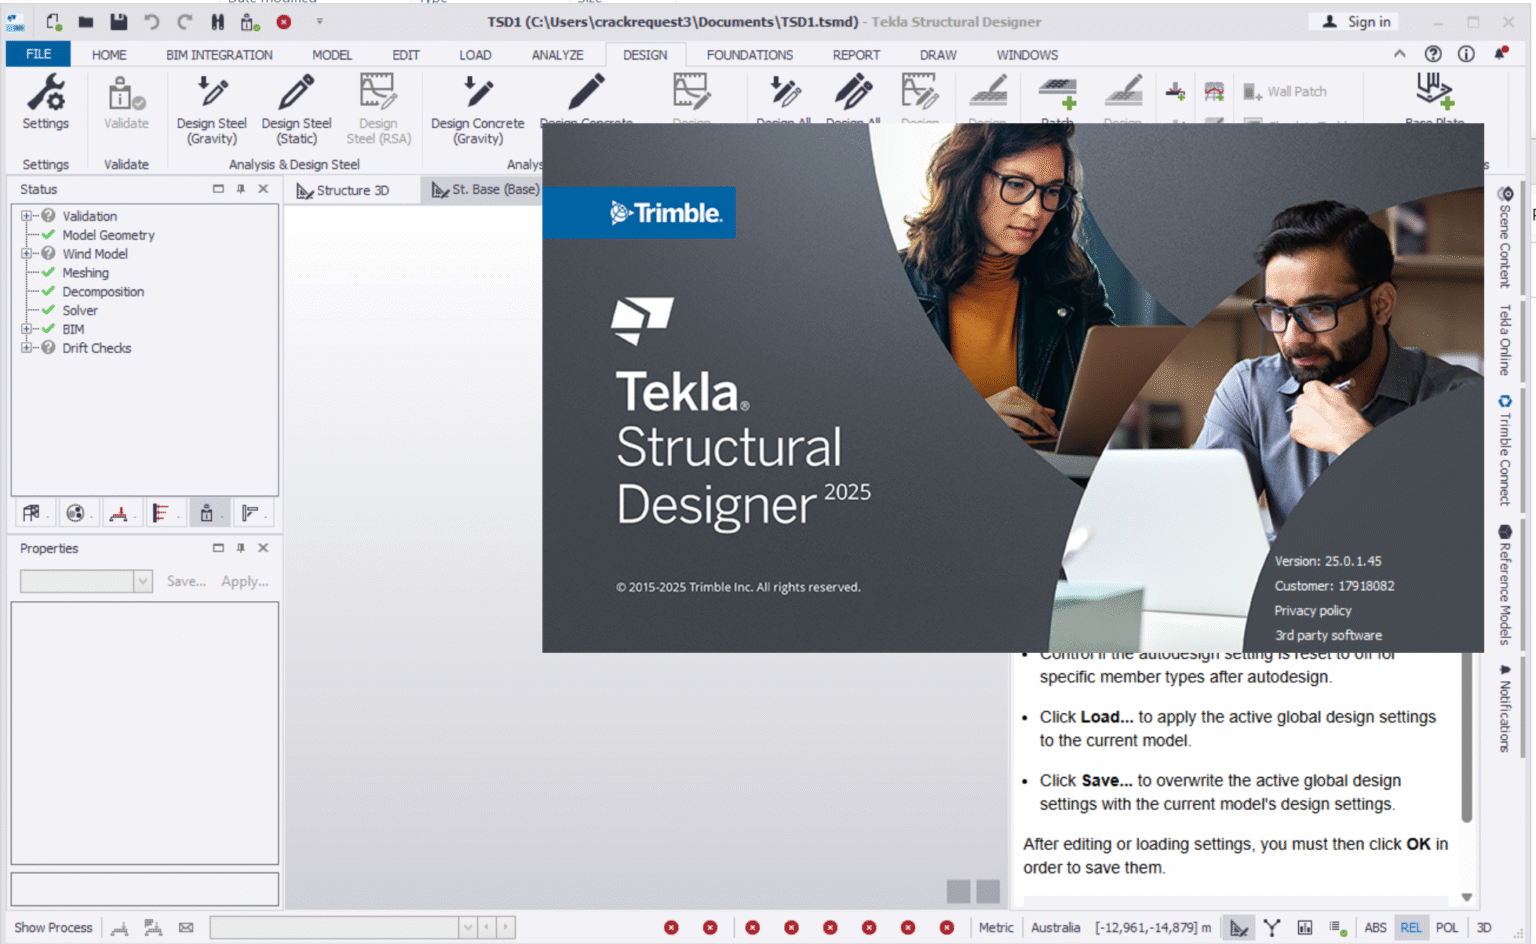Viewport: 1536px width, 944px height.
Task: Run Design Steel (Gravity)
Action: point(212,110)
